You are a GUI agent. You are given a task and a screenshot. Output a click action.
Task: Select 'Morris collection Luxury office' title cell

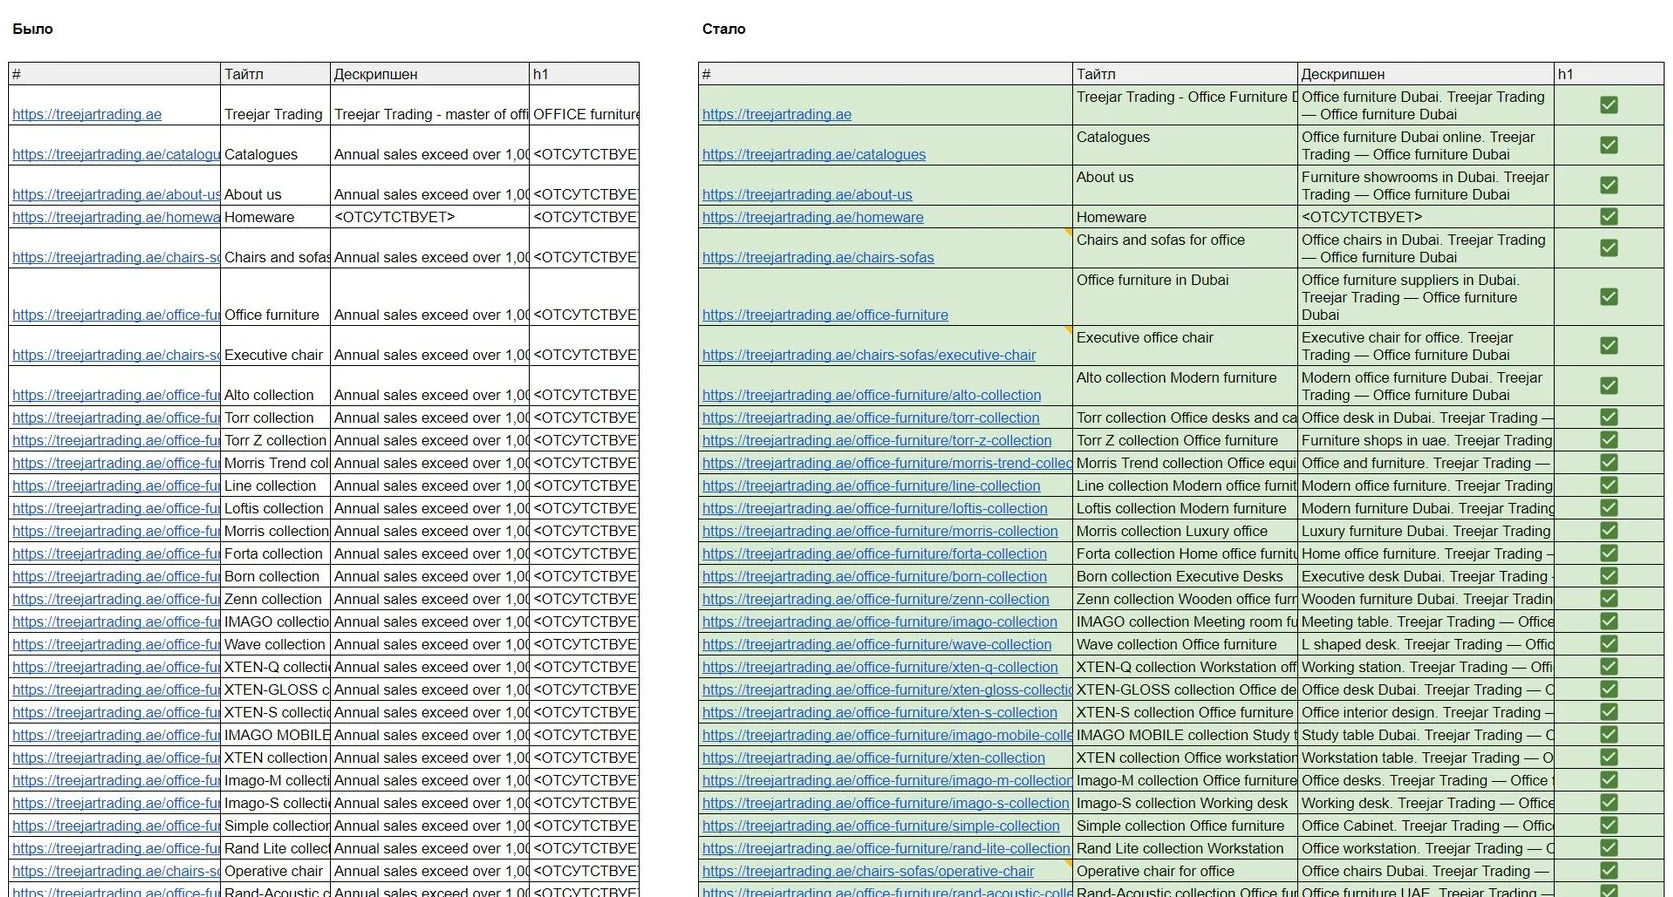(x=1185, y=531)
